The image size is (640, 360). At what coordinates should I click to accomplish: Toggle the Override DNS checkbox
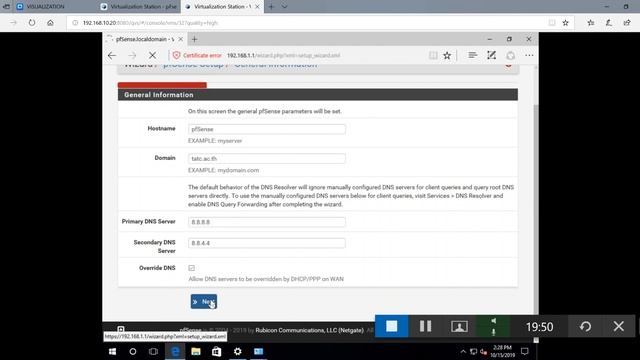pyautogui.click(x=191, y=268)
